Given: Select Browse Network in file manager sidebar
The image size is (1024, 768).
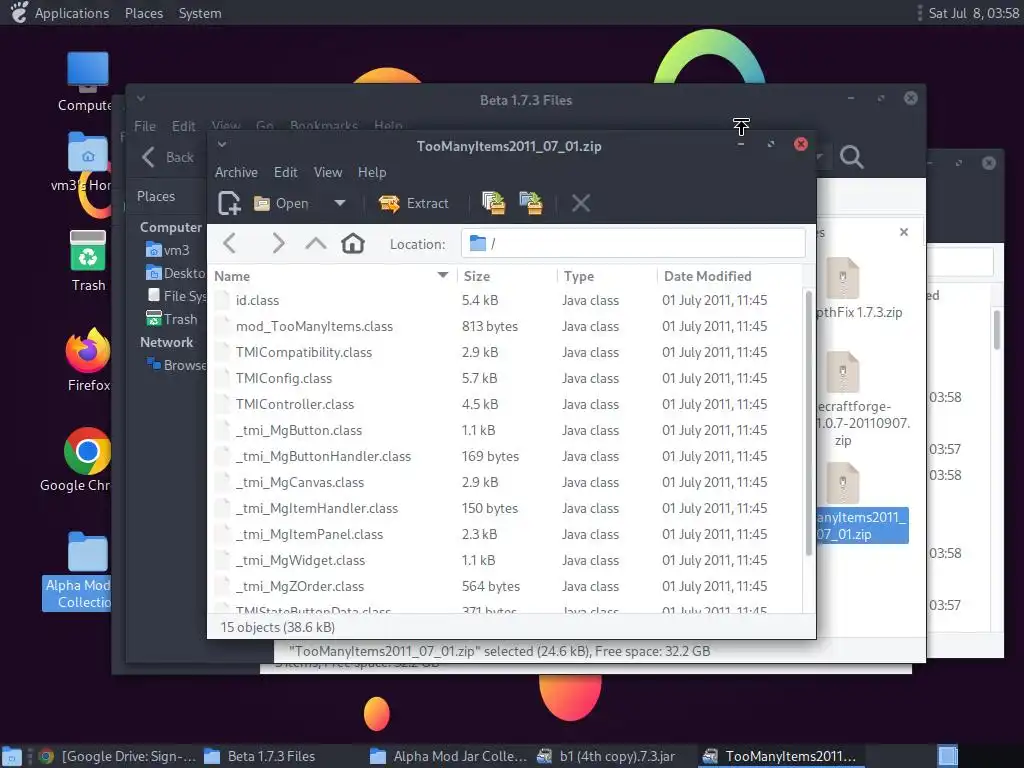Looking at the screenshot, I should click(x=176, y=365).
